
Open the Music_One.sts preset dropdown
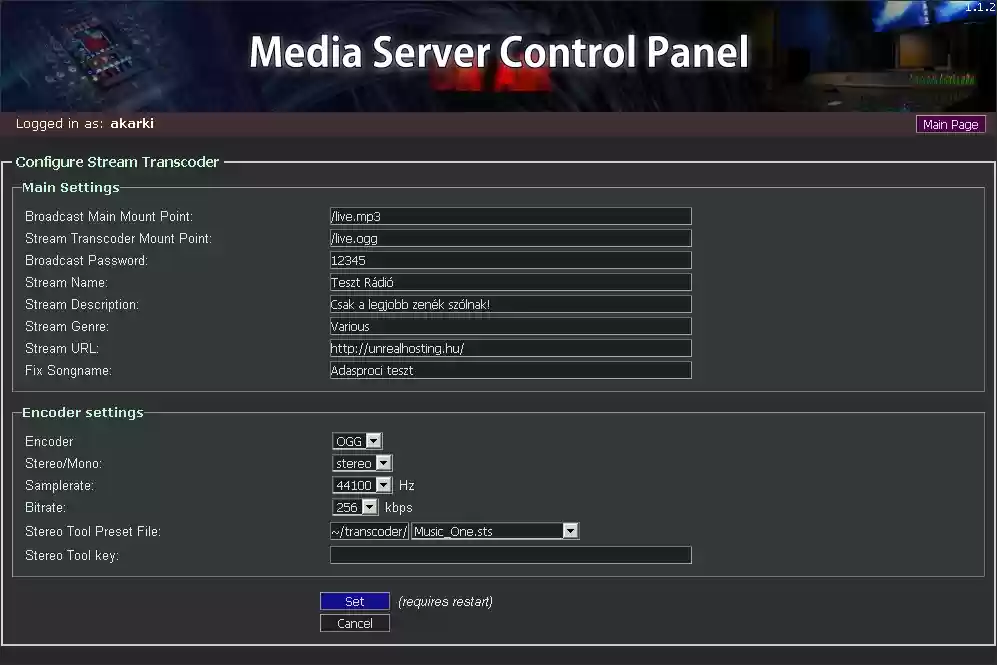(495, 531)
